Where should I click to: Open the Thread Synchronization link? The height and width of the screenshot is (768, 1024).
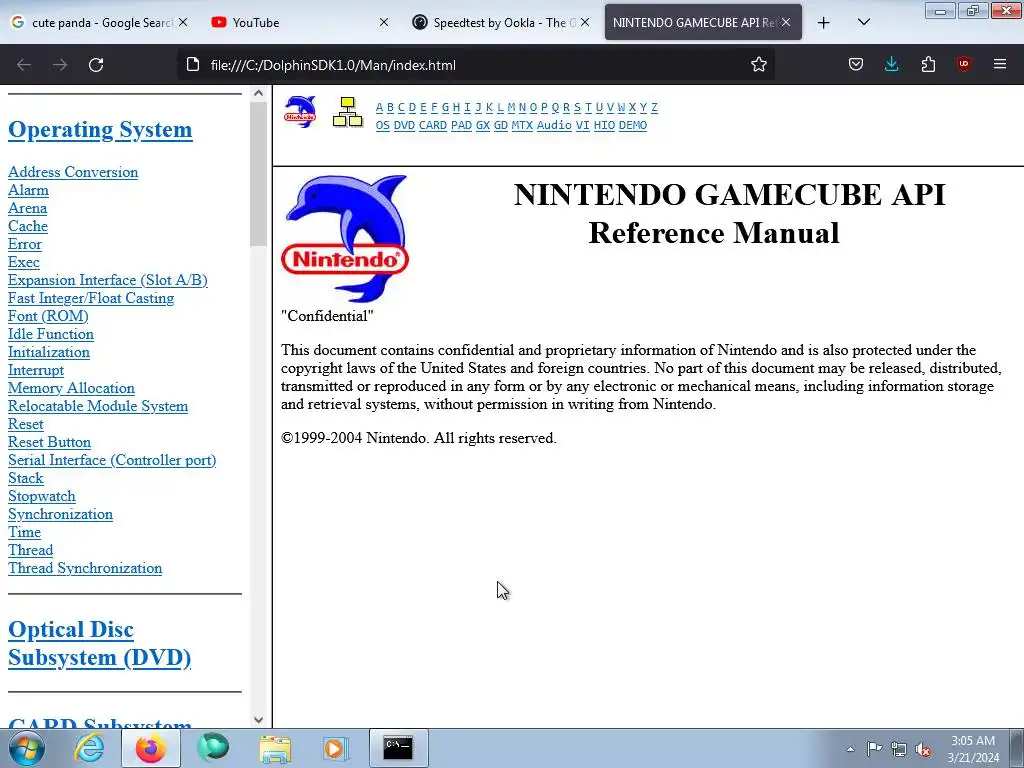pos(85,568)
